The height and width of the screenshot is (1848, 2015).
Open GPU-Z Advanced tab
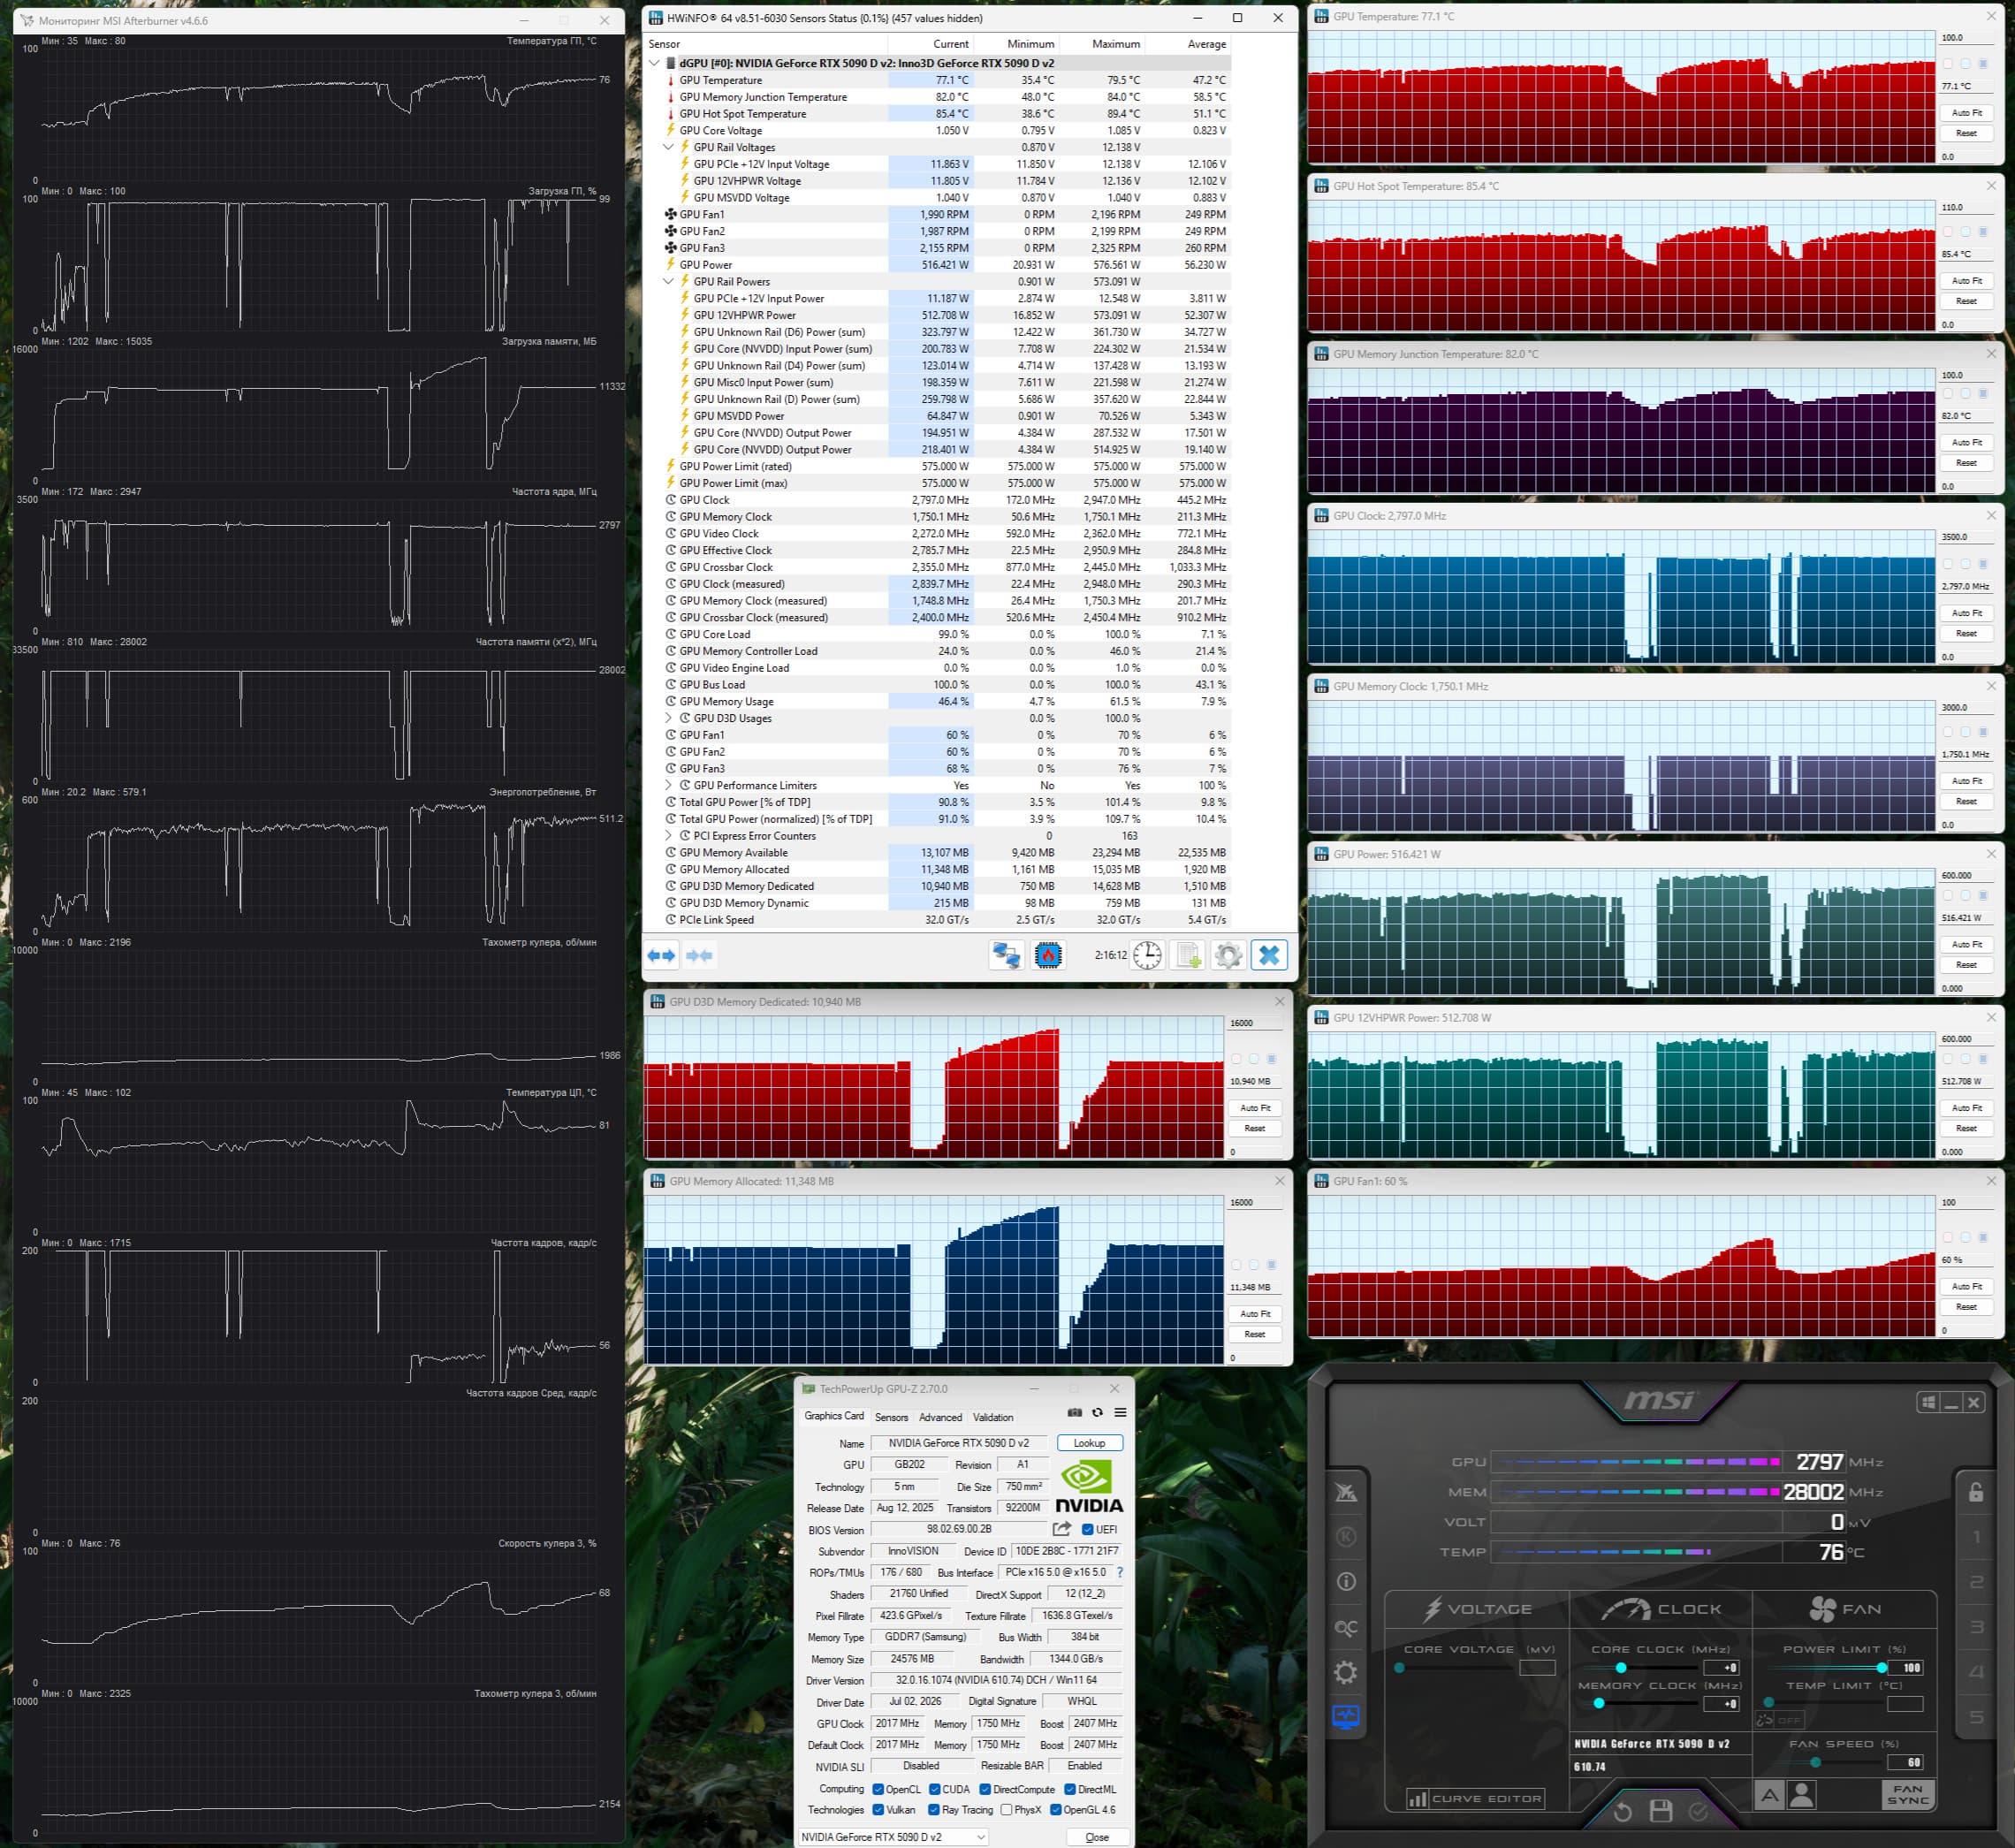[940, 1417]
